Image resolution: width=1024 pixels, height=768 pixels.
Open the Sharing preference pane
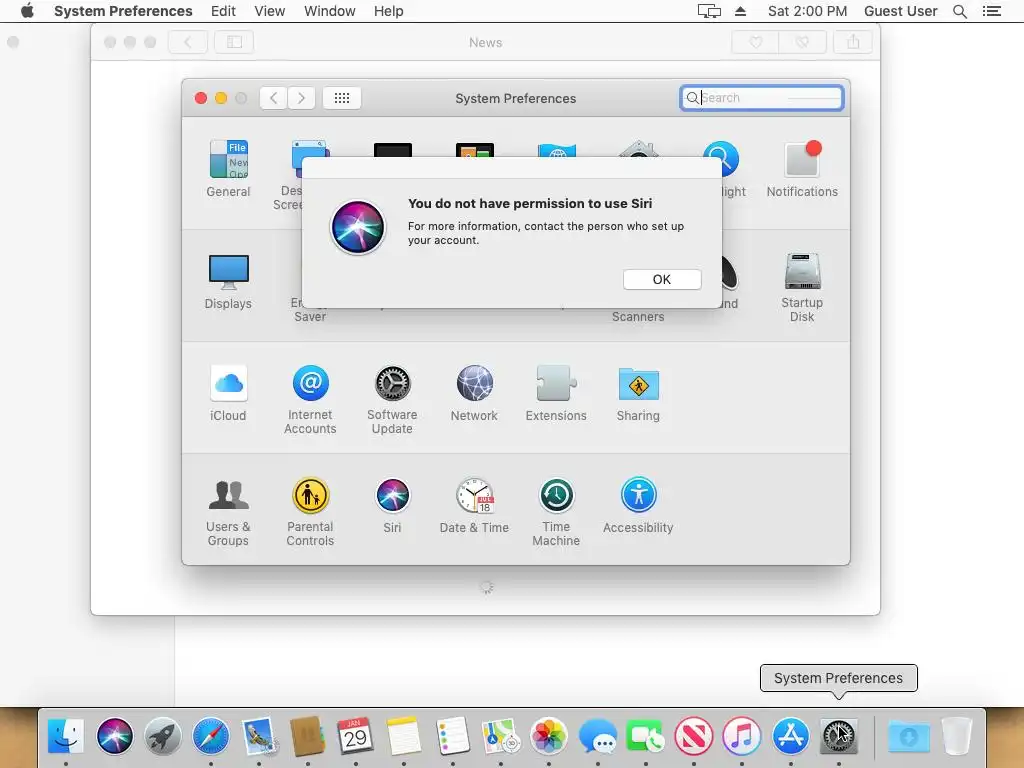638,393
